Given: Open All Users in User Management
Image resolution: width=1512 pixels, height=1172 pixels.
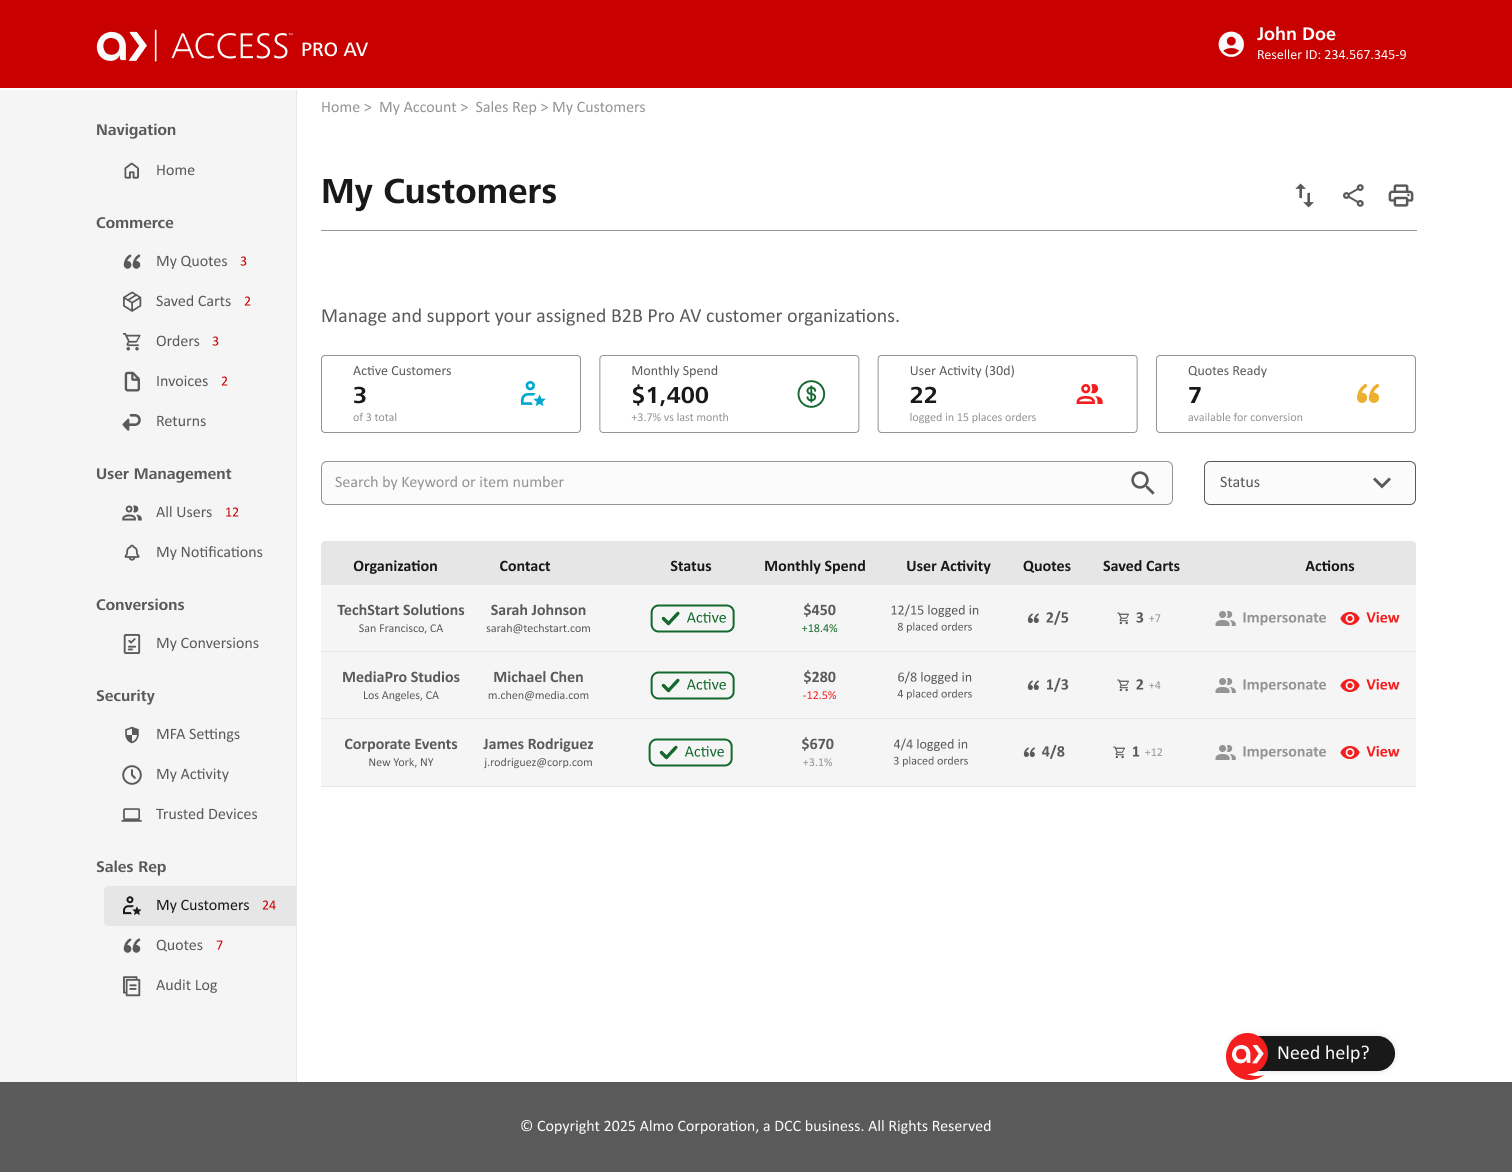Looking at the screenshot, I should (184, 513).
